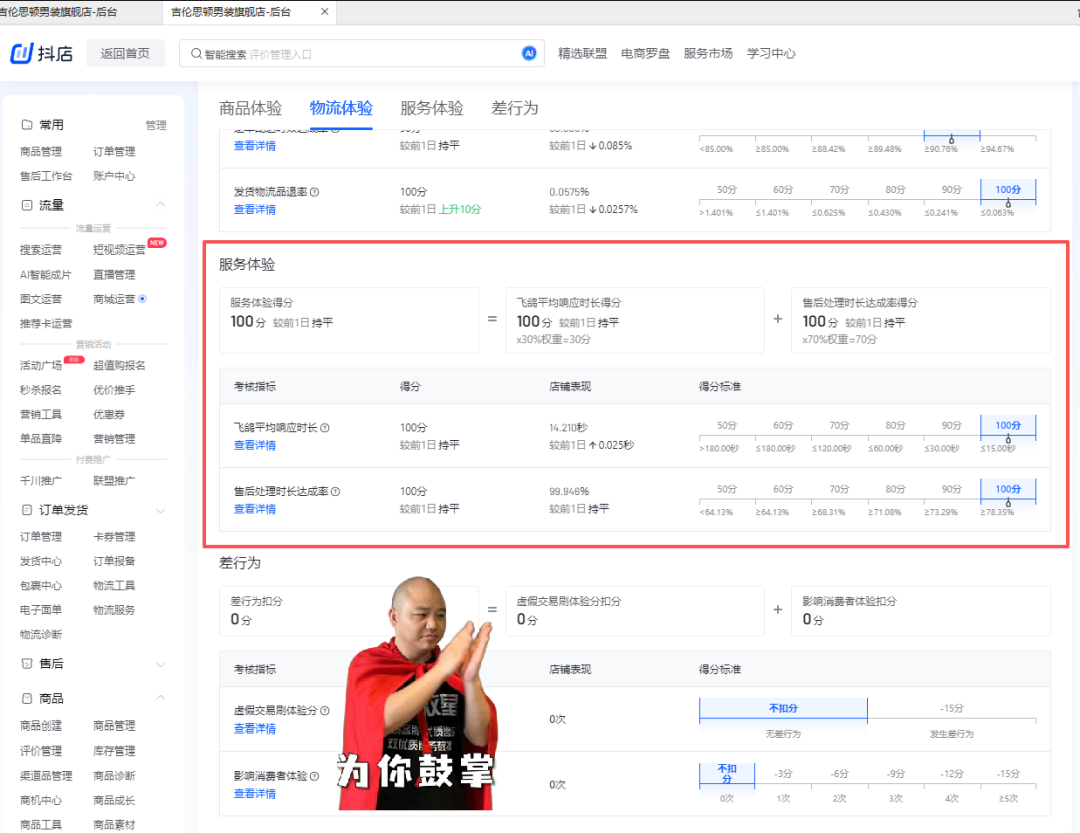The image size is (1080, 833).
Task: Open help icon beside 虚假交易剔体验分
Action: pos(325,710)
